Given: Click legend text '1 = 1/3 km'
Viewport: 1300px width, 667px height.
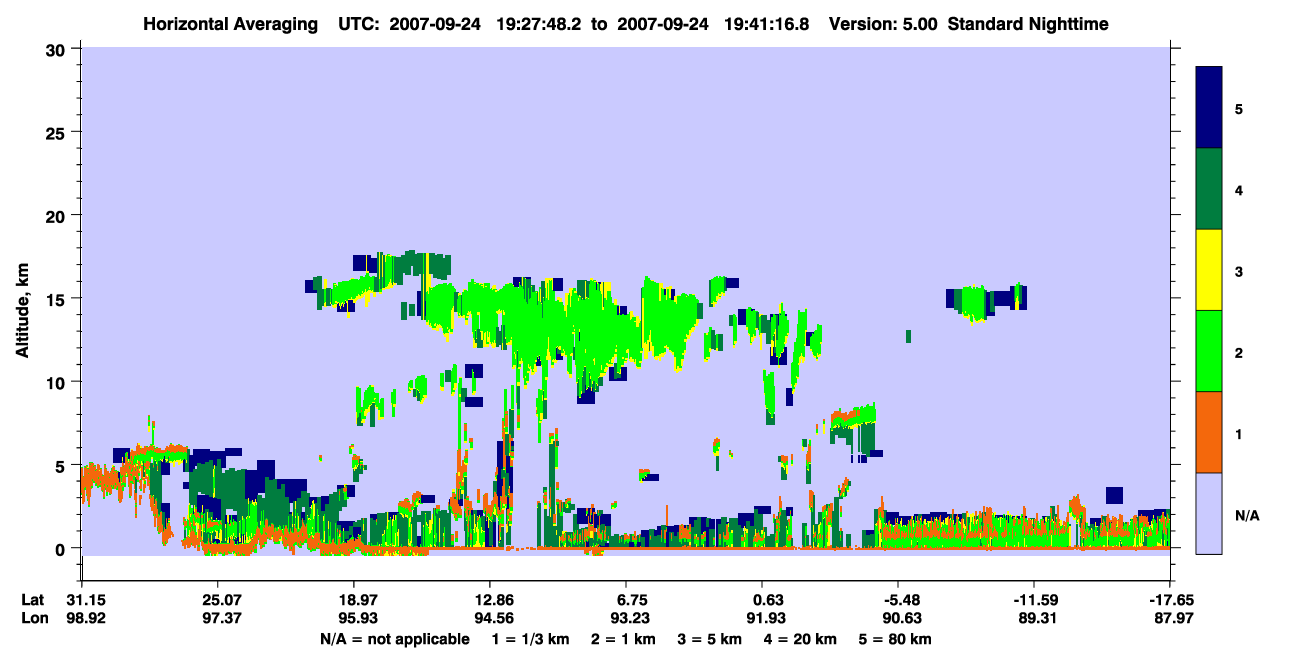Looking at the screenshot, I should click(x=531, y=639).
